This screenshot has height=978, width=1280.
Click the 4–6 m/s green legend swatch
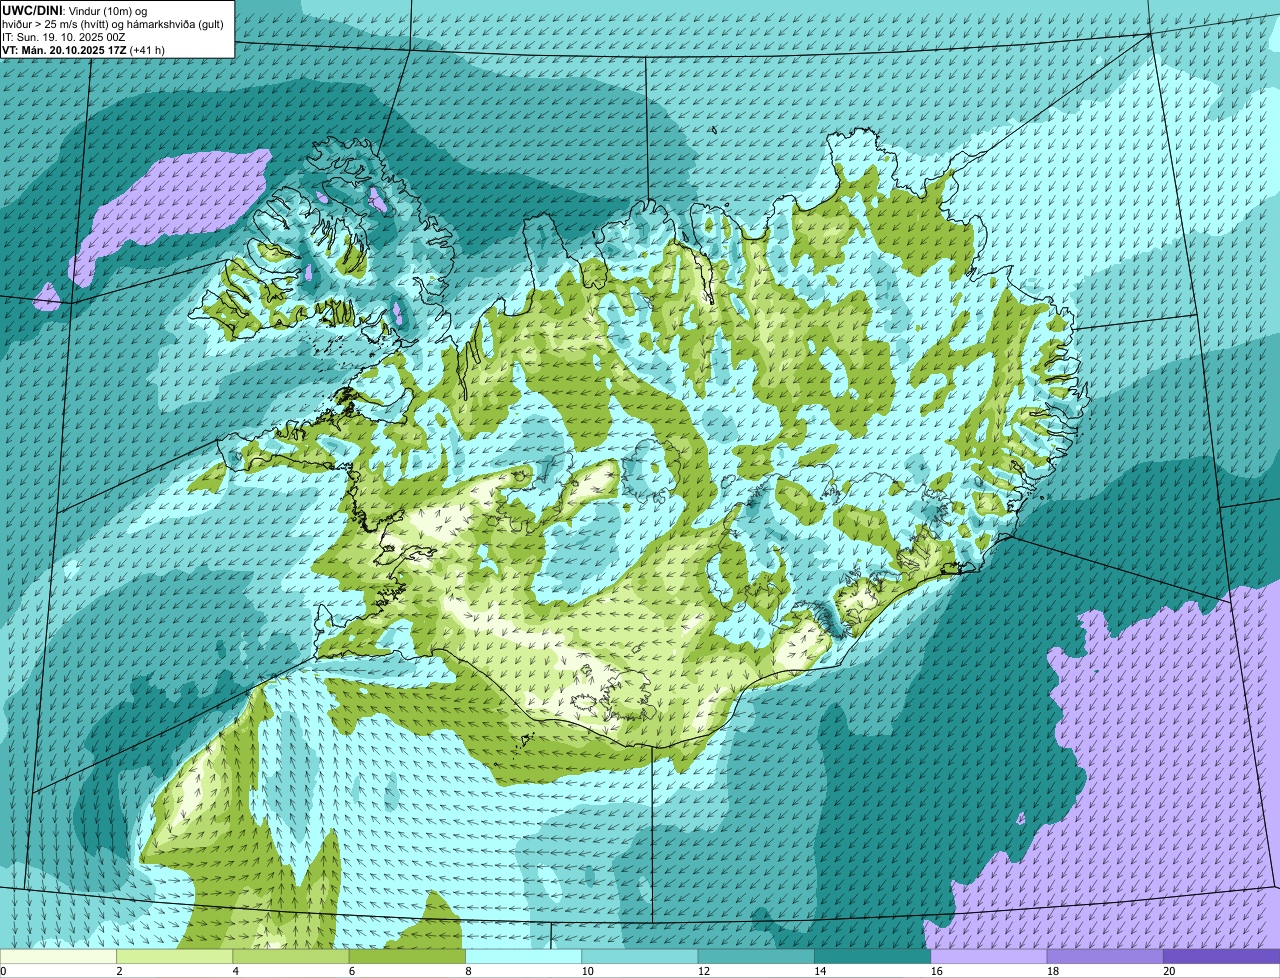coord(290,956)
